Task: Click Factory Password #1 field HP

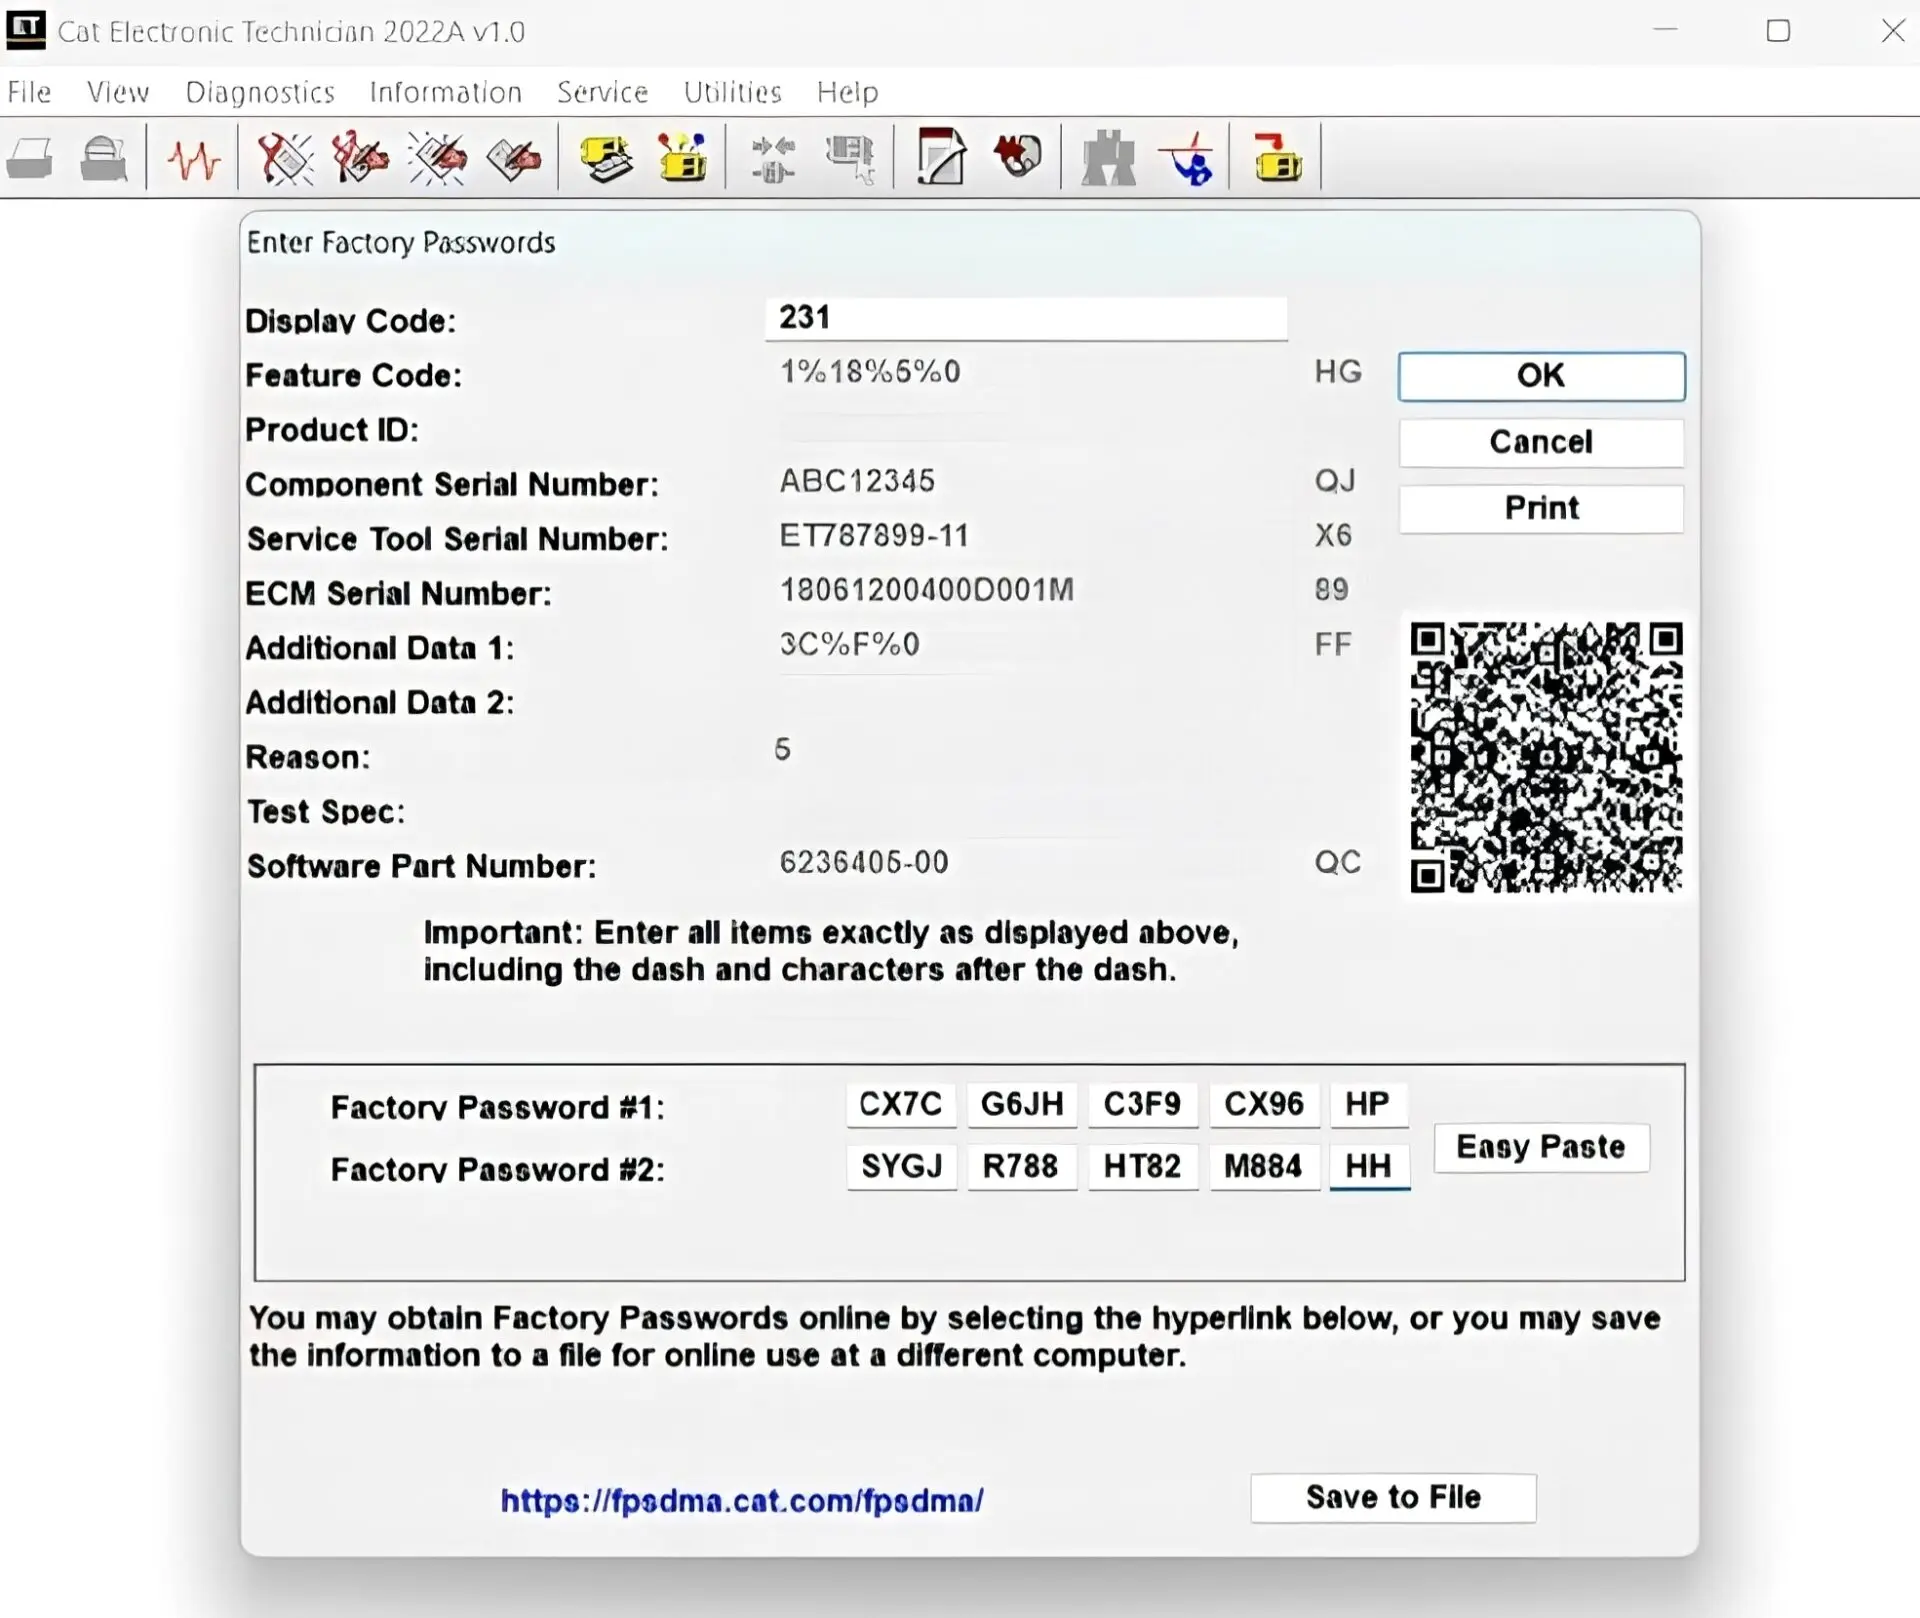Action: 1369,1104
